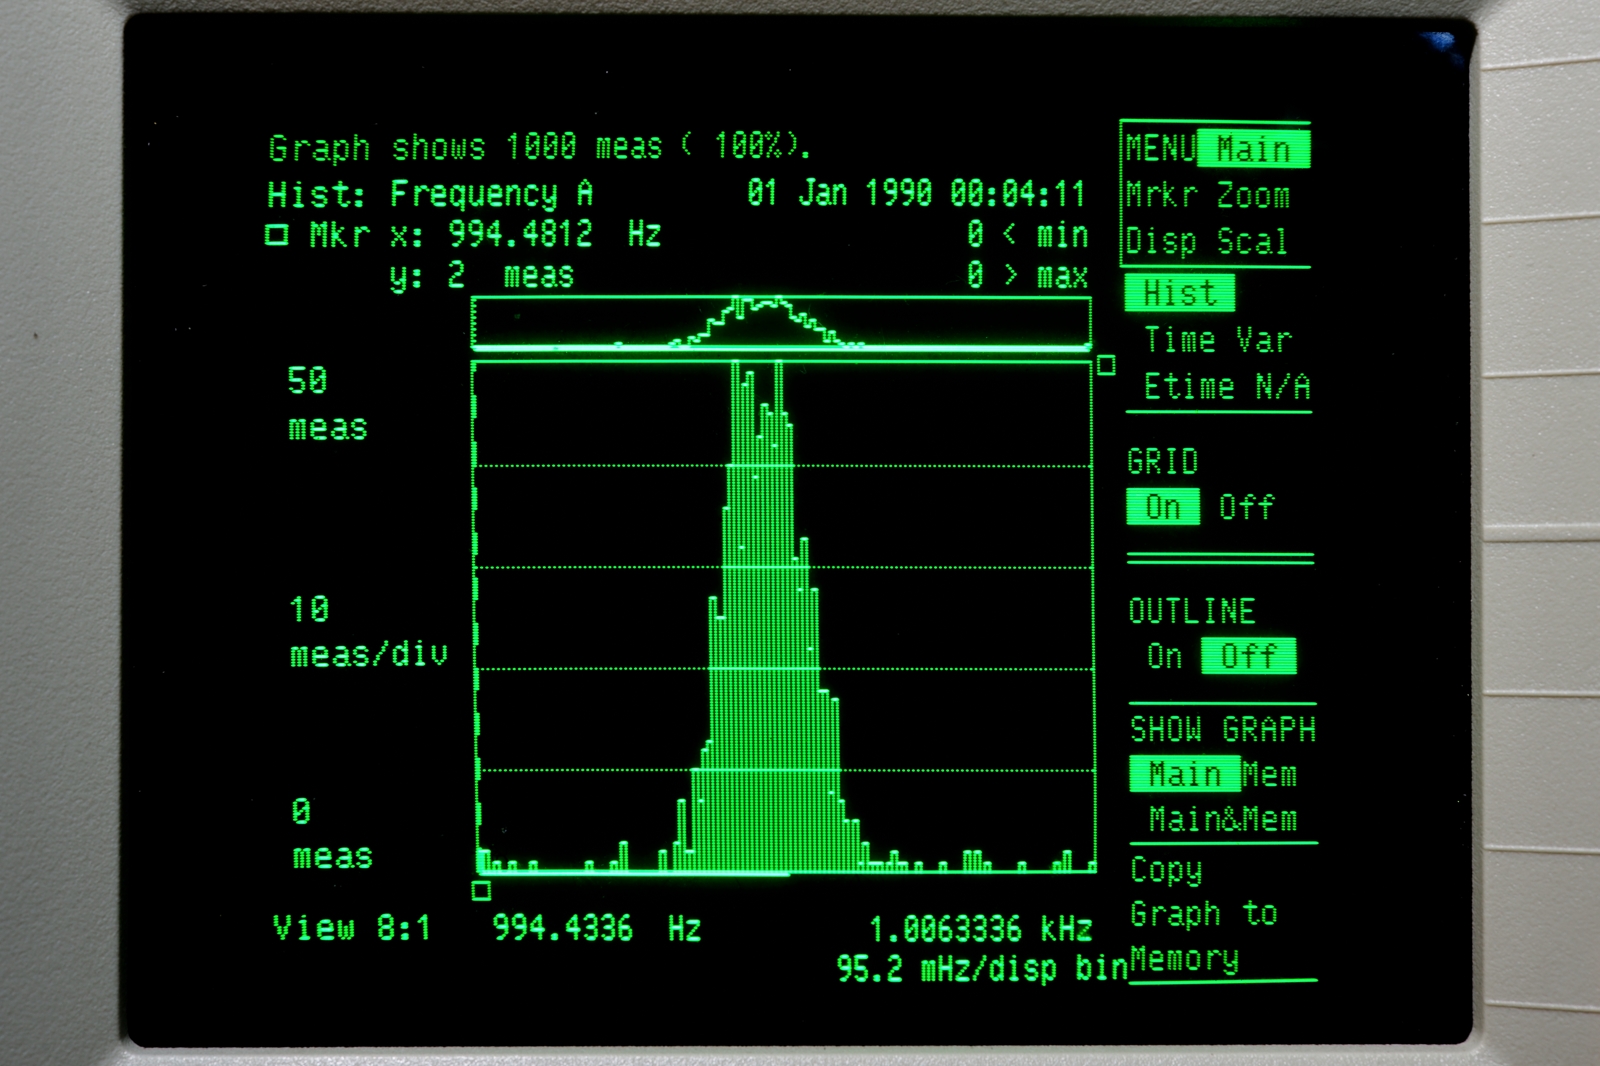Open the Disp menu option
The image size is (1600, 1066).
pos(1161,241)
